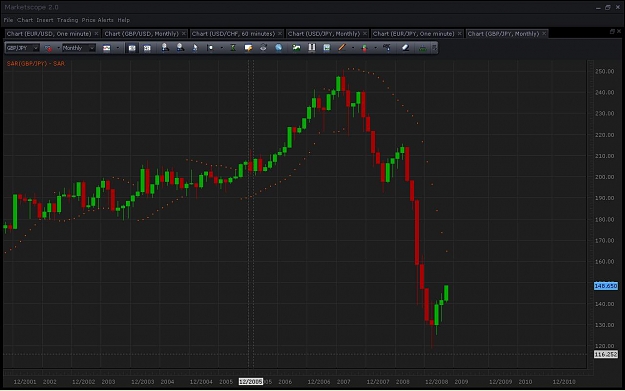
Task: Open the Chart menu
Action: pyautogui.click(x=25, y=20)
